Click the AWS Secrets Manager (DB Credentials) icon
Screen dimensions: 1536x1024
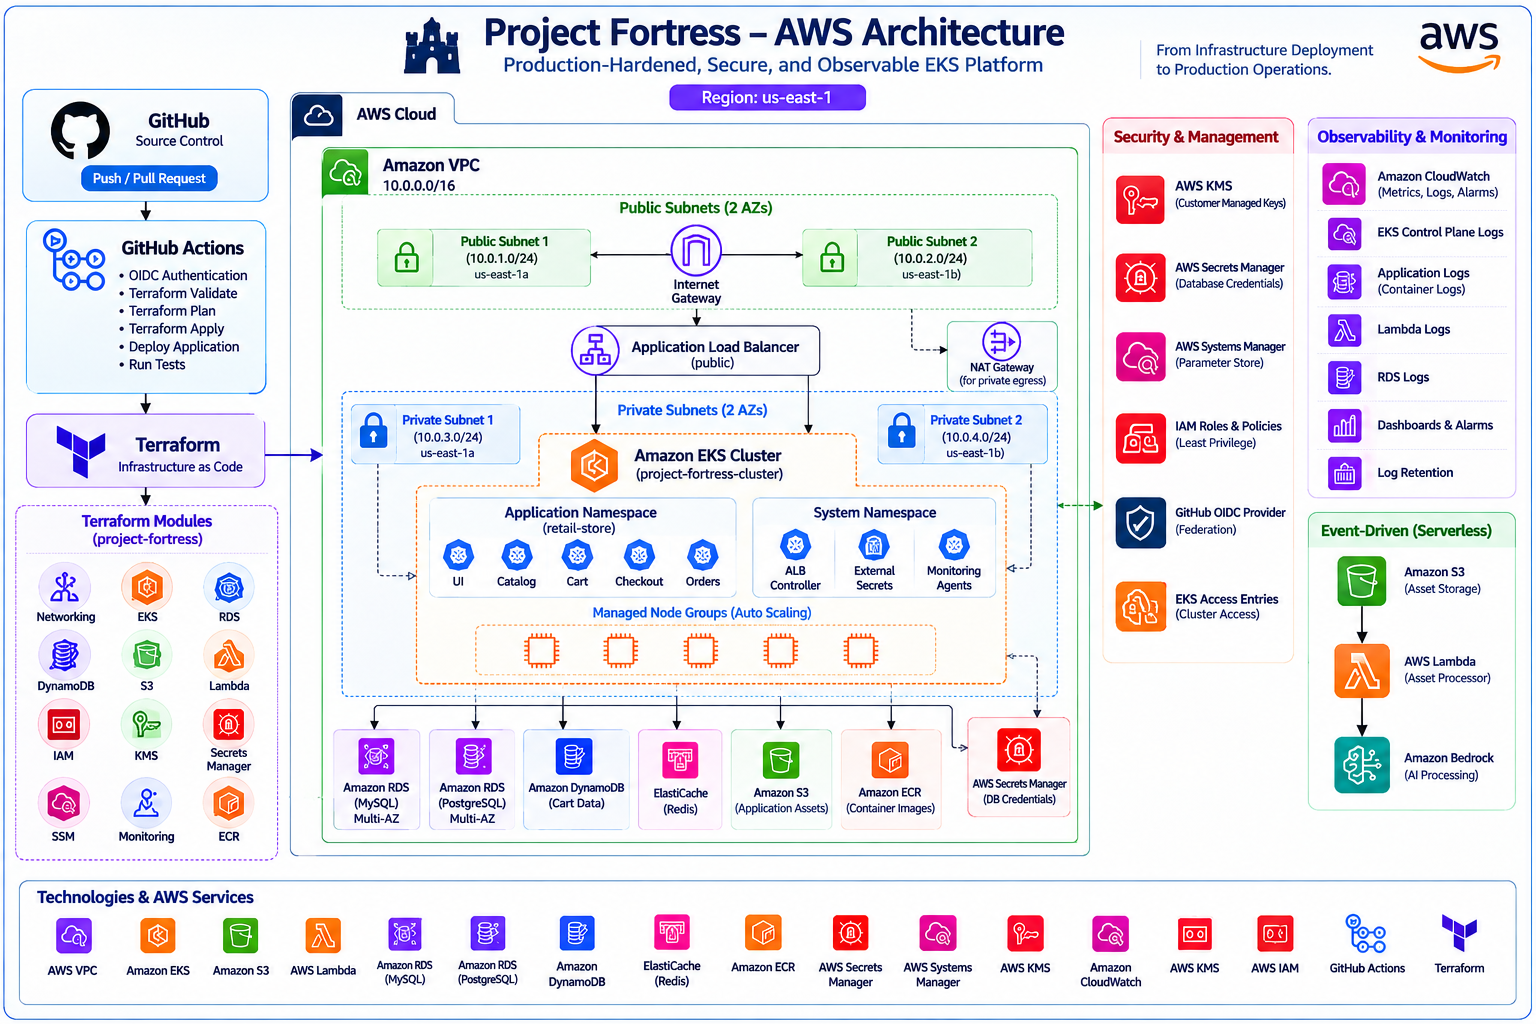pos(1019,749)
